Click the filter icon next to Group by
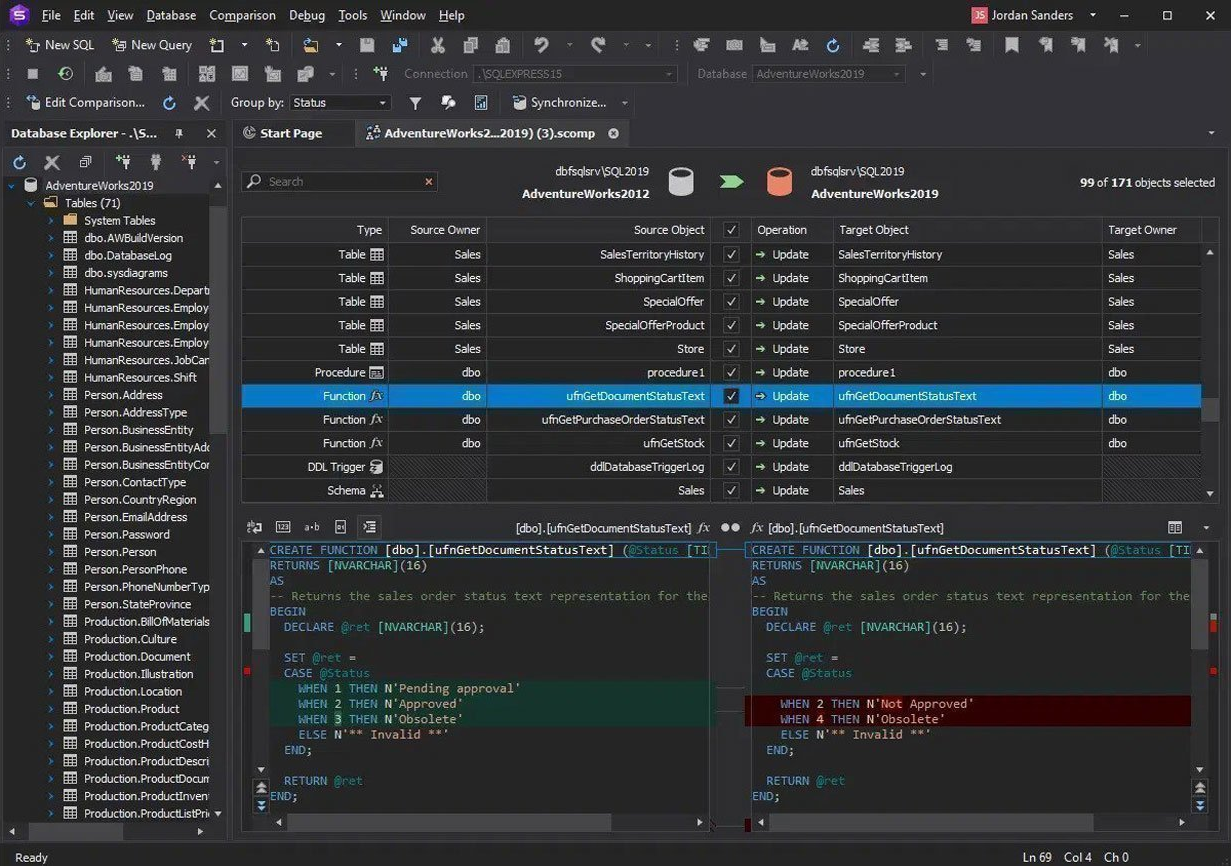Viewport: 1231px width, 866px height. click(x=415, y=102)
